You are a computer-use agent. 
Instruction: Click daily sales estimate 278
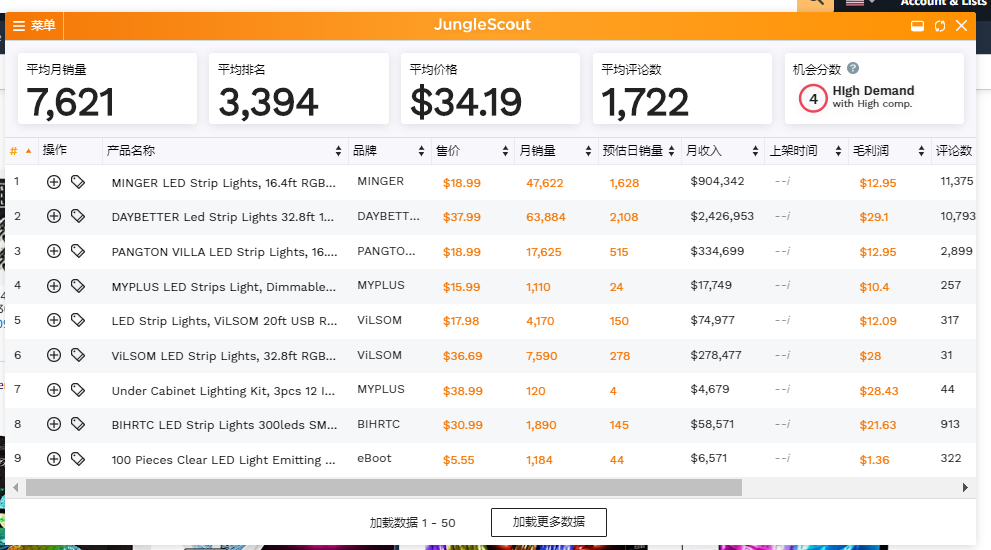pos(619,356)
